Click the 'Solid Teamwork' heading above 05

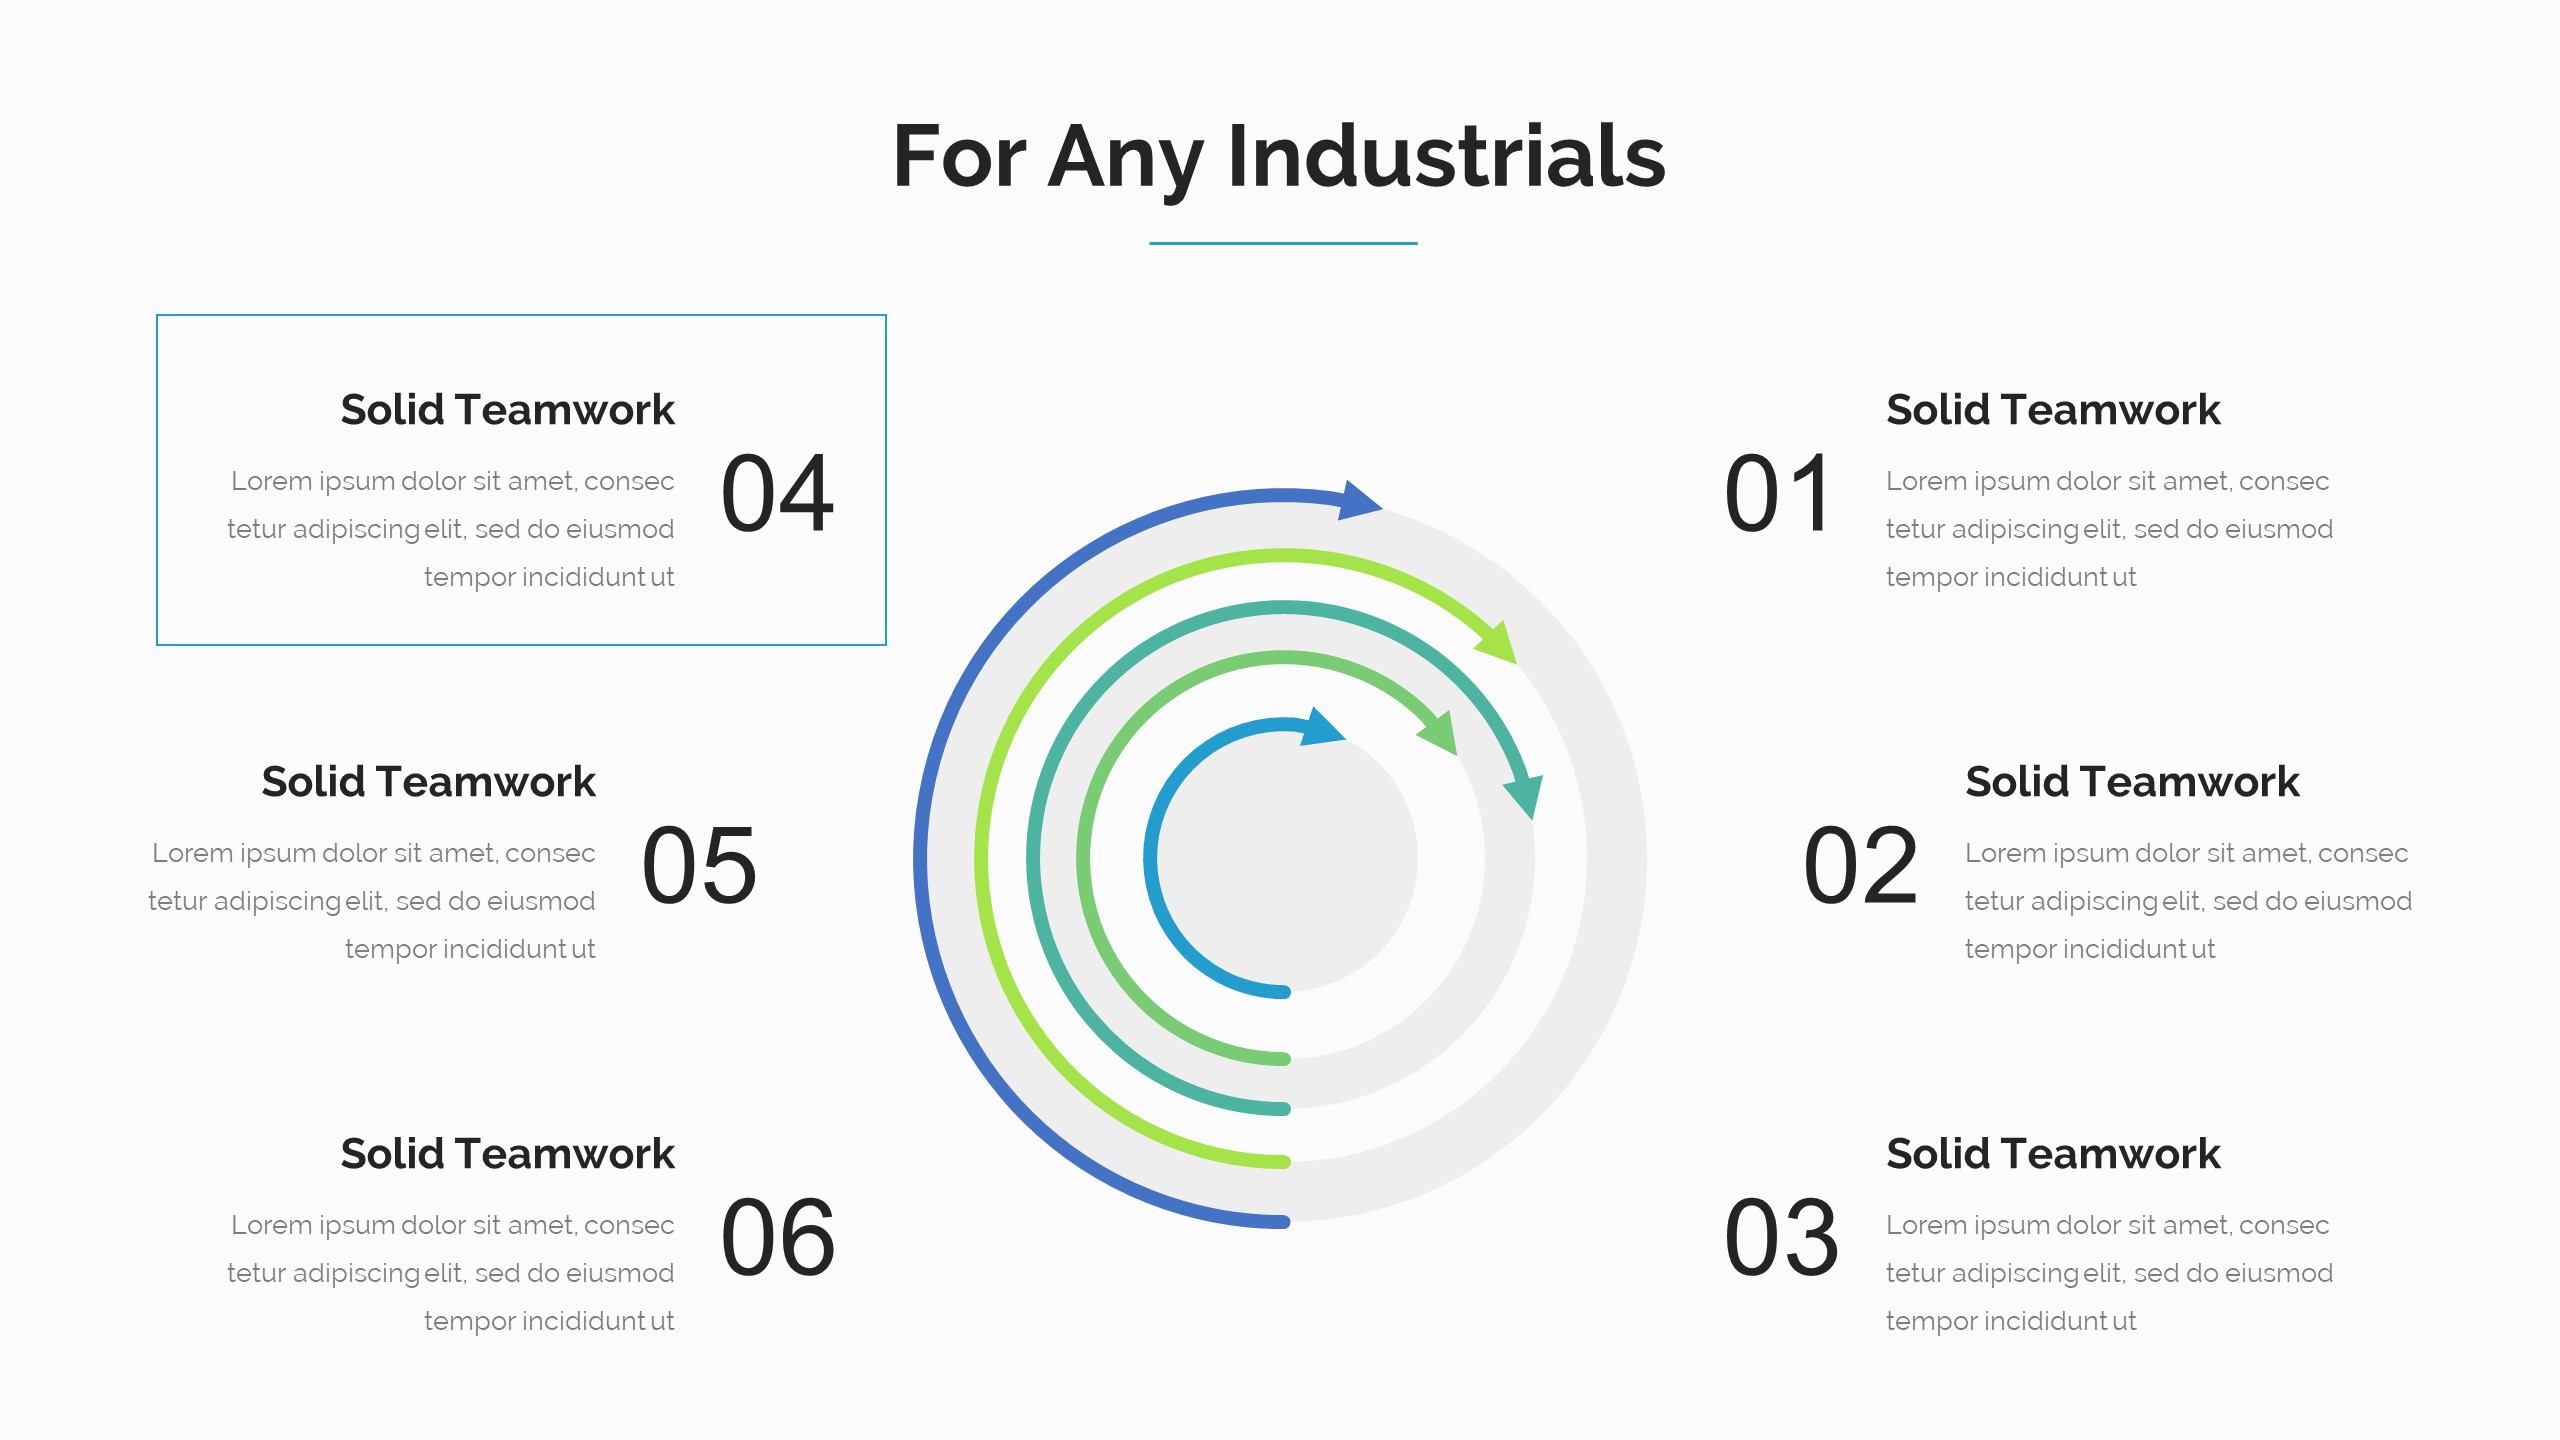pos(428,782)
